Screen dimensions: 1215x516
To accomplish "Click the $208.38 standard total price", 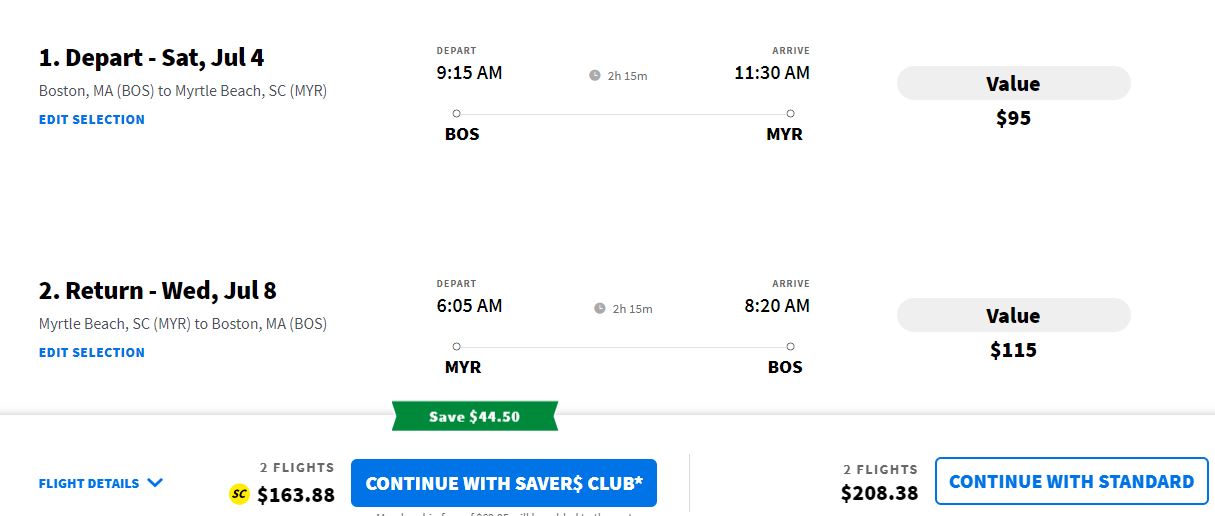I will 879,492.
